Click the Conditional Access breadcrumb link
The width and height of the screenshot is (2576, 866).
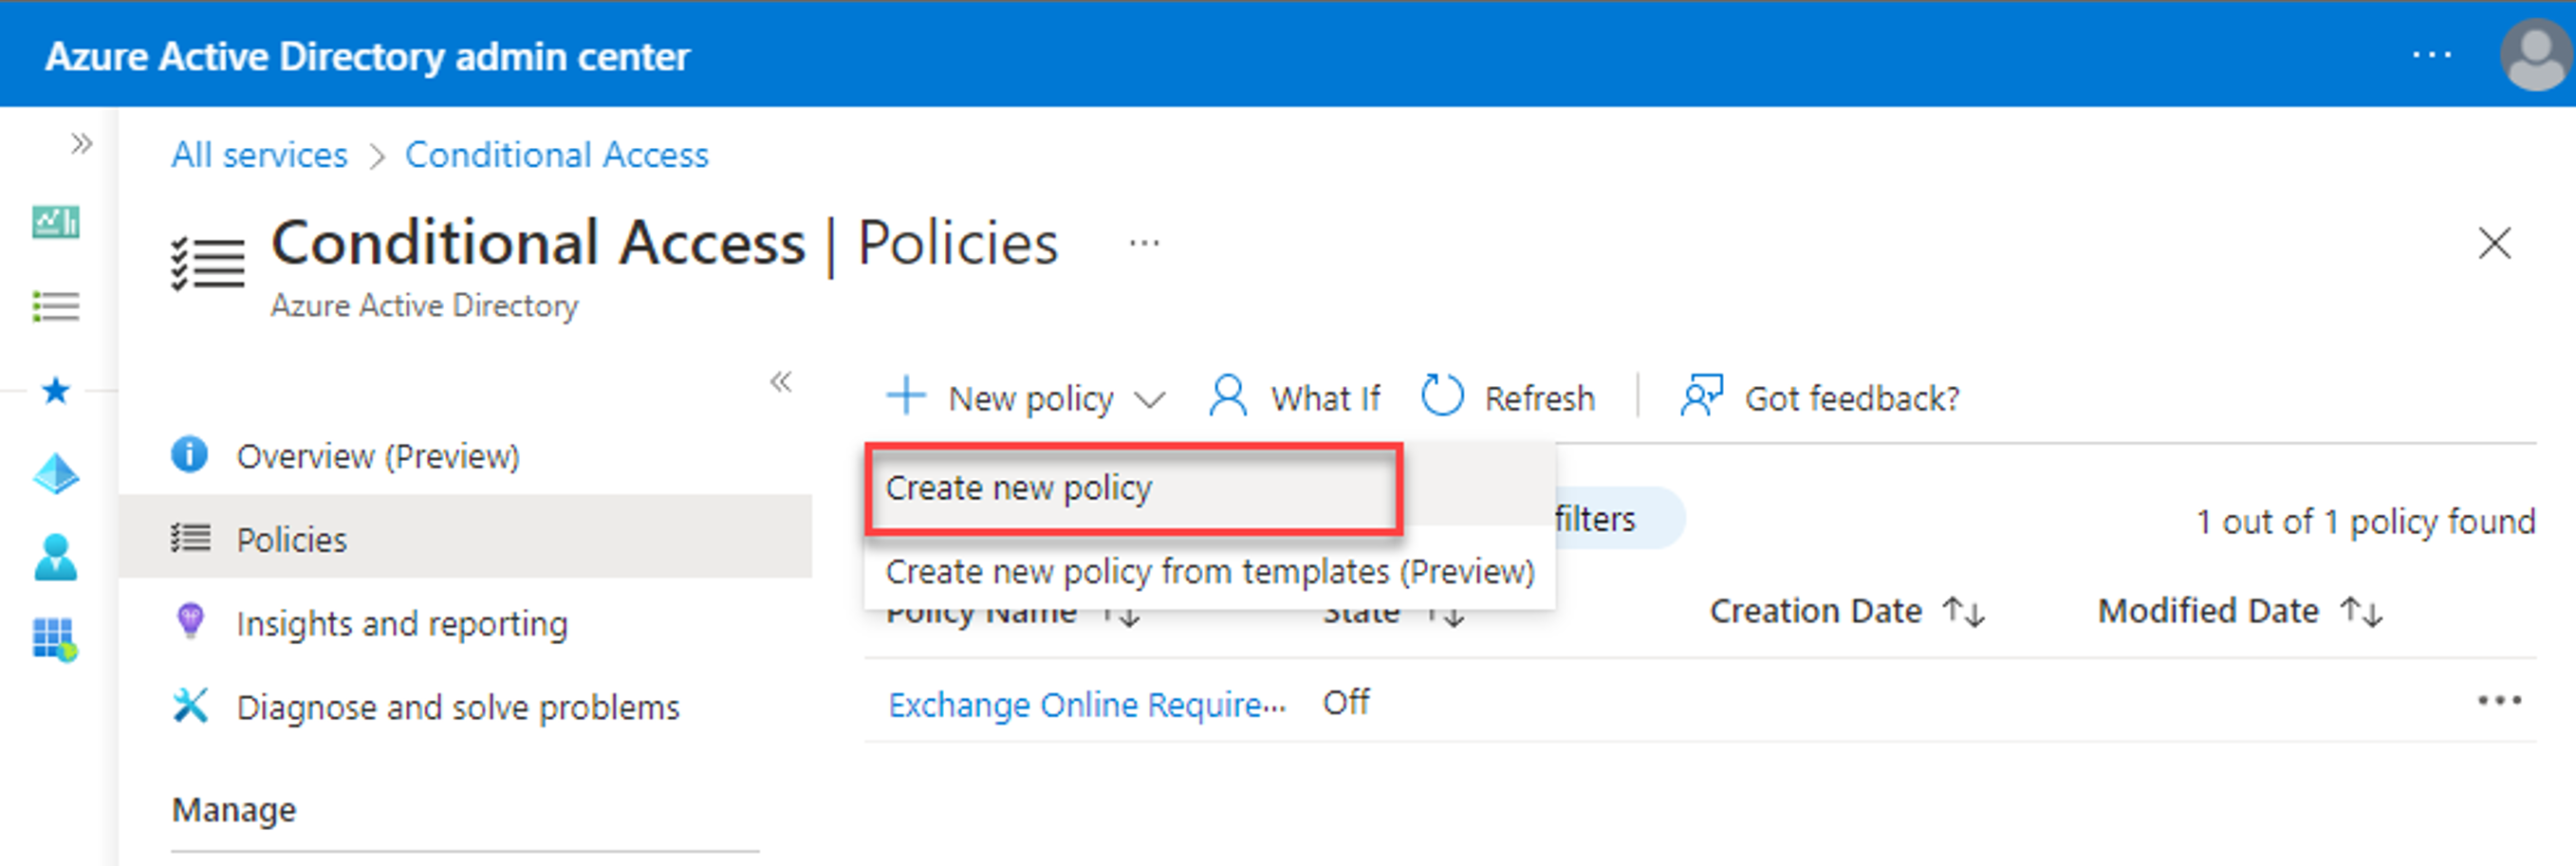pos(557,155)
